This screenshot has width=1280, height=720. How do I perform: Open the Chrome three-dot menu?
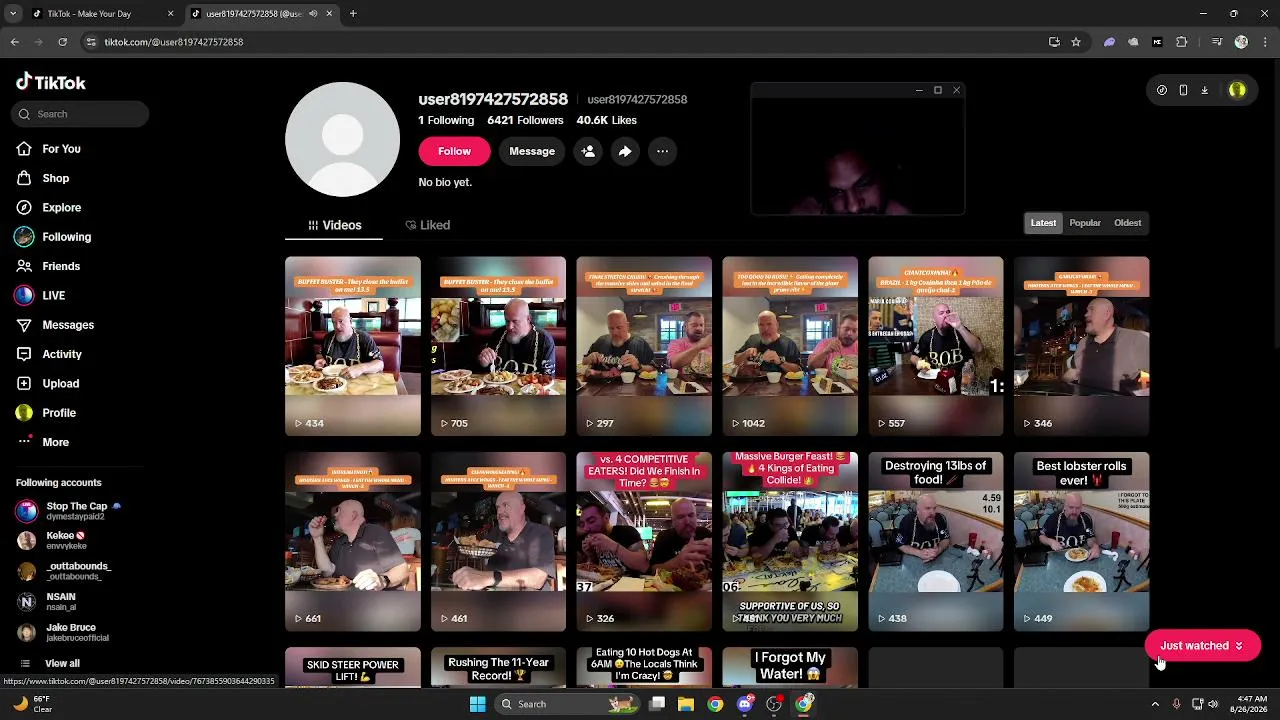pos(1263,42)
